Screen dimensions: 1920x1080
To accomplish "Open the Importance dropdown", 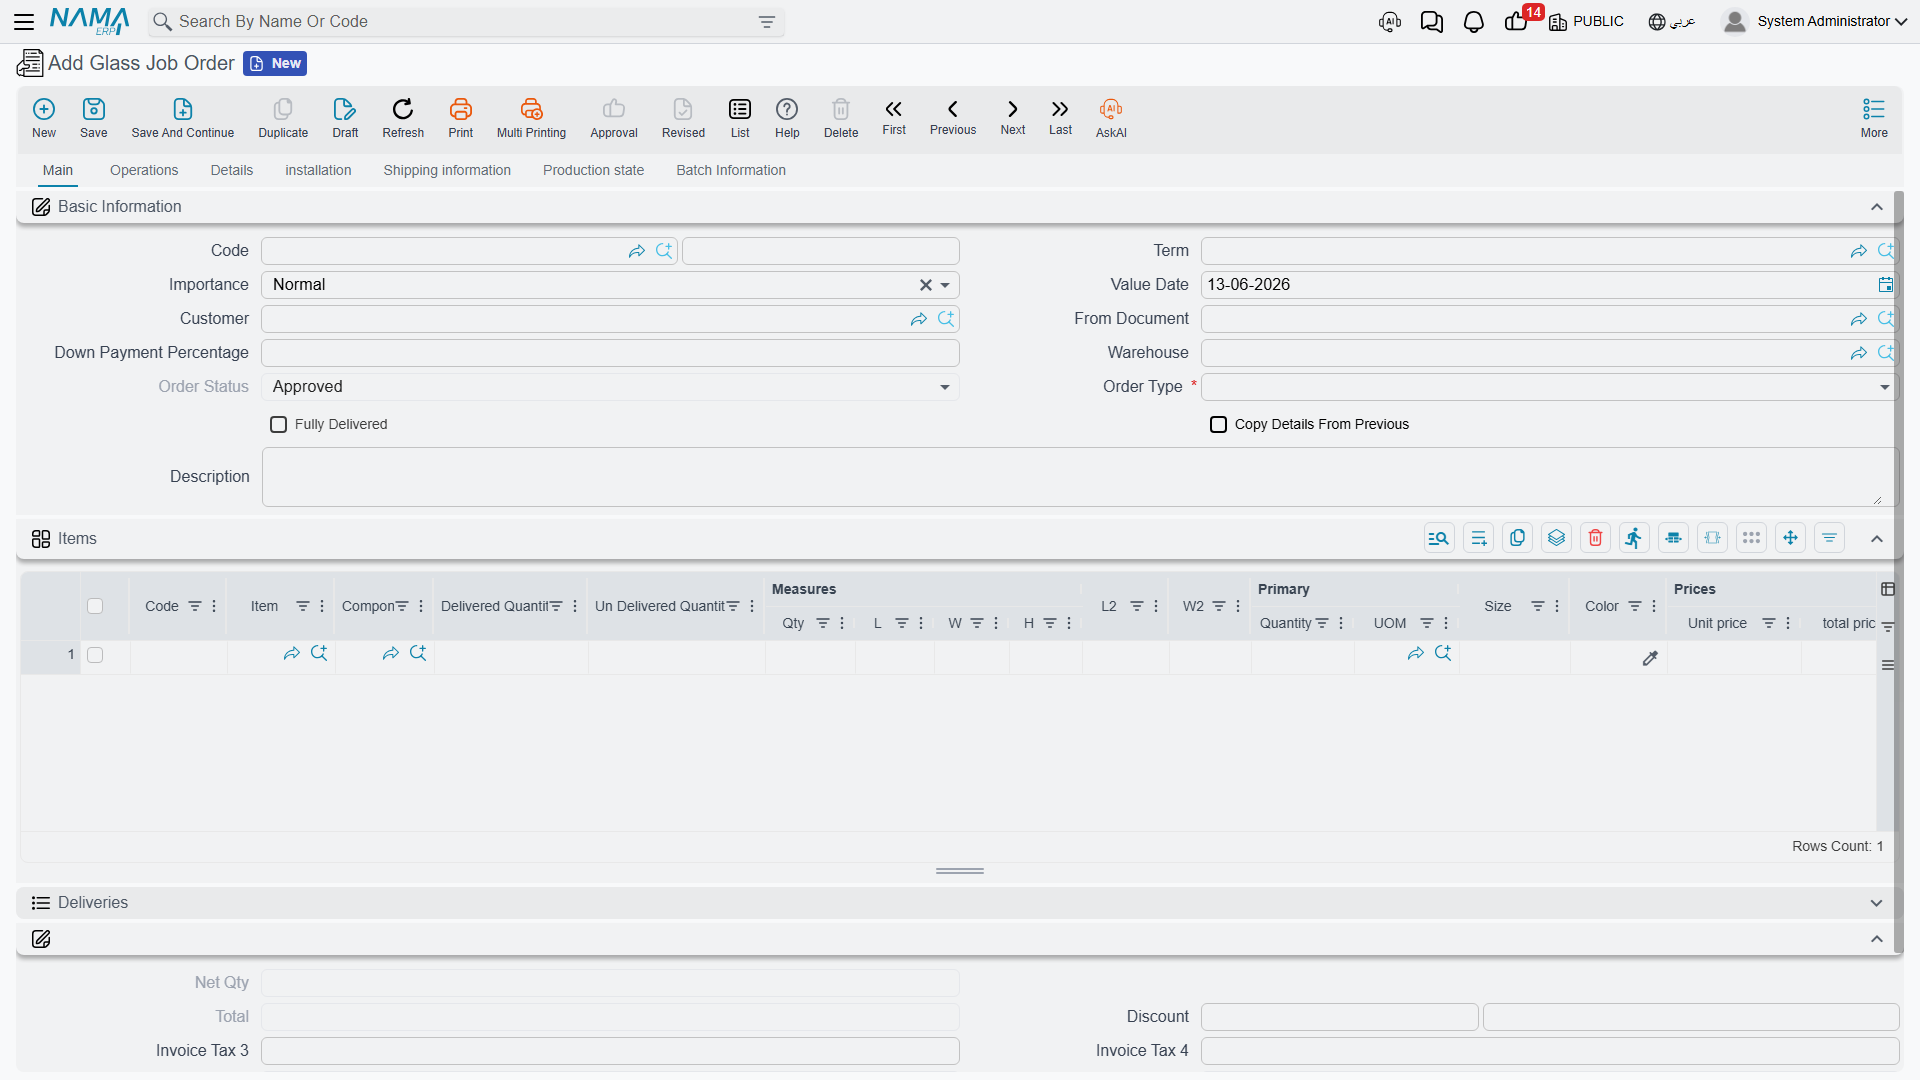I will pyautogui.click(x=945, y=285).
